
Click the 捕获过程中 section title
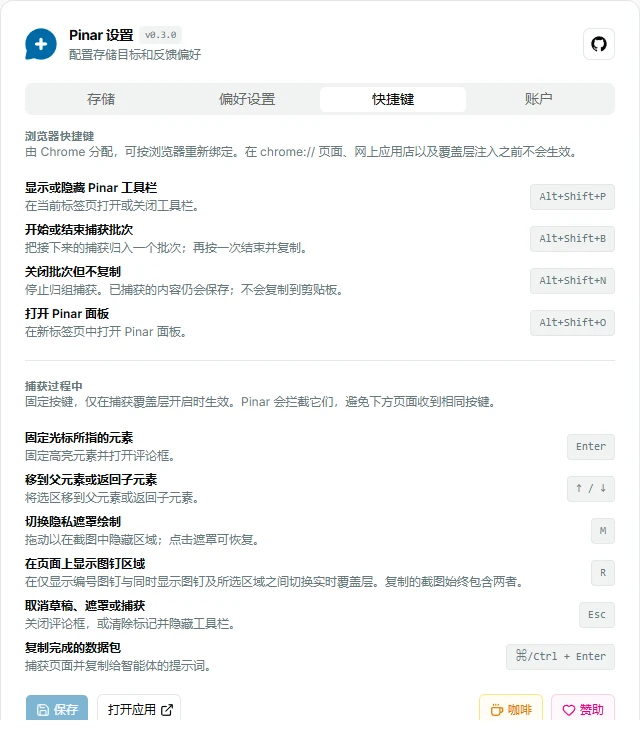(54, 387)
